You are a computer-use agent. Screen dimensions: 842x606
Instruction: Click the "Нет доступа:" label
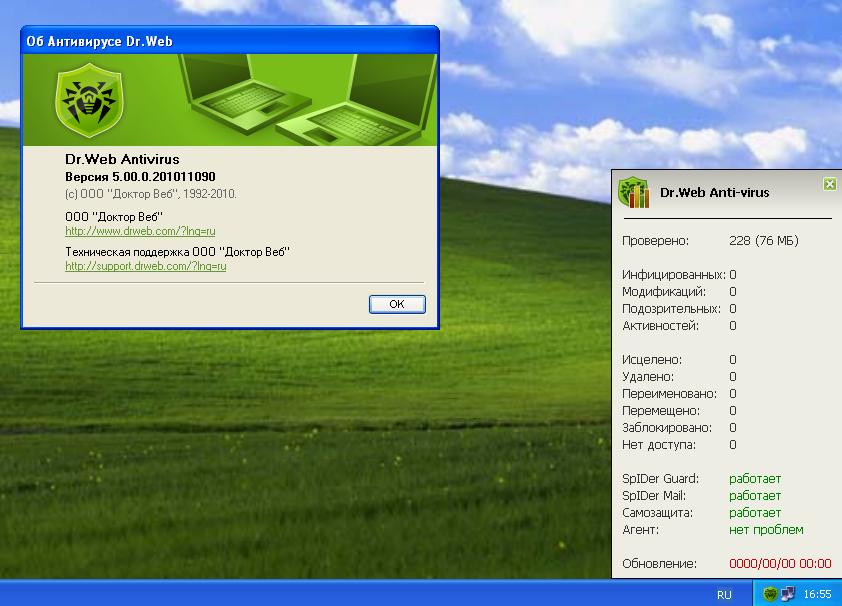659,445
